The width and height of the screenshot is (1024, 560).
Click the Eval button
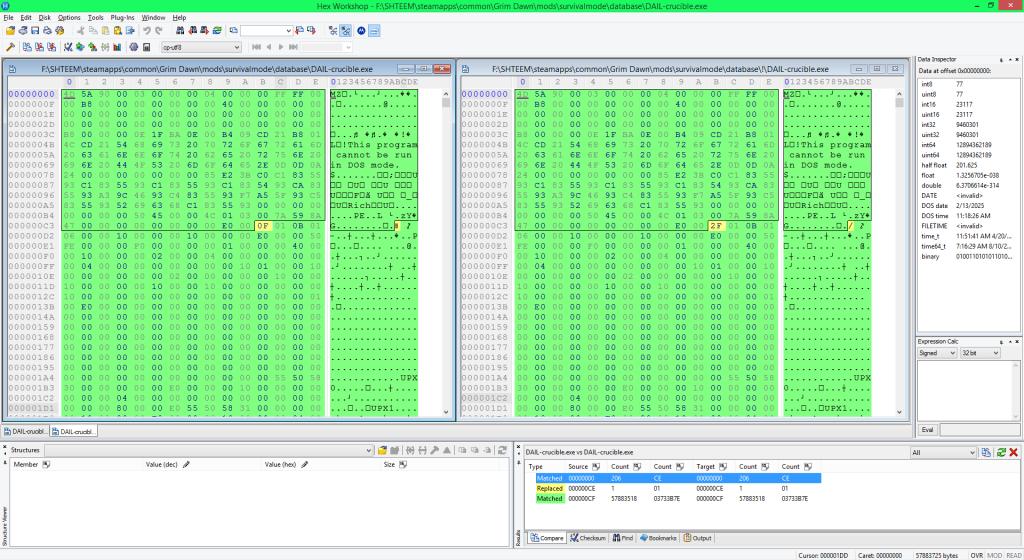[927, 430]
